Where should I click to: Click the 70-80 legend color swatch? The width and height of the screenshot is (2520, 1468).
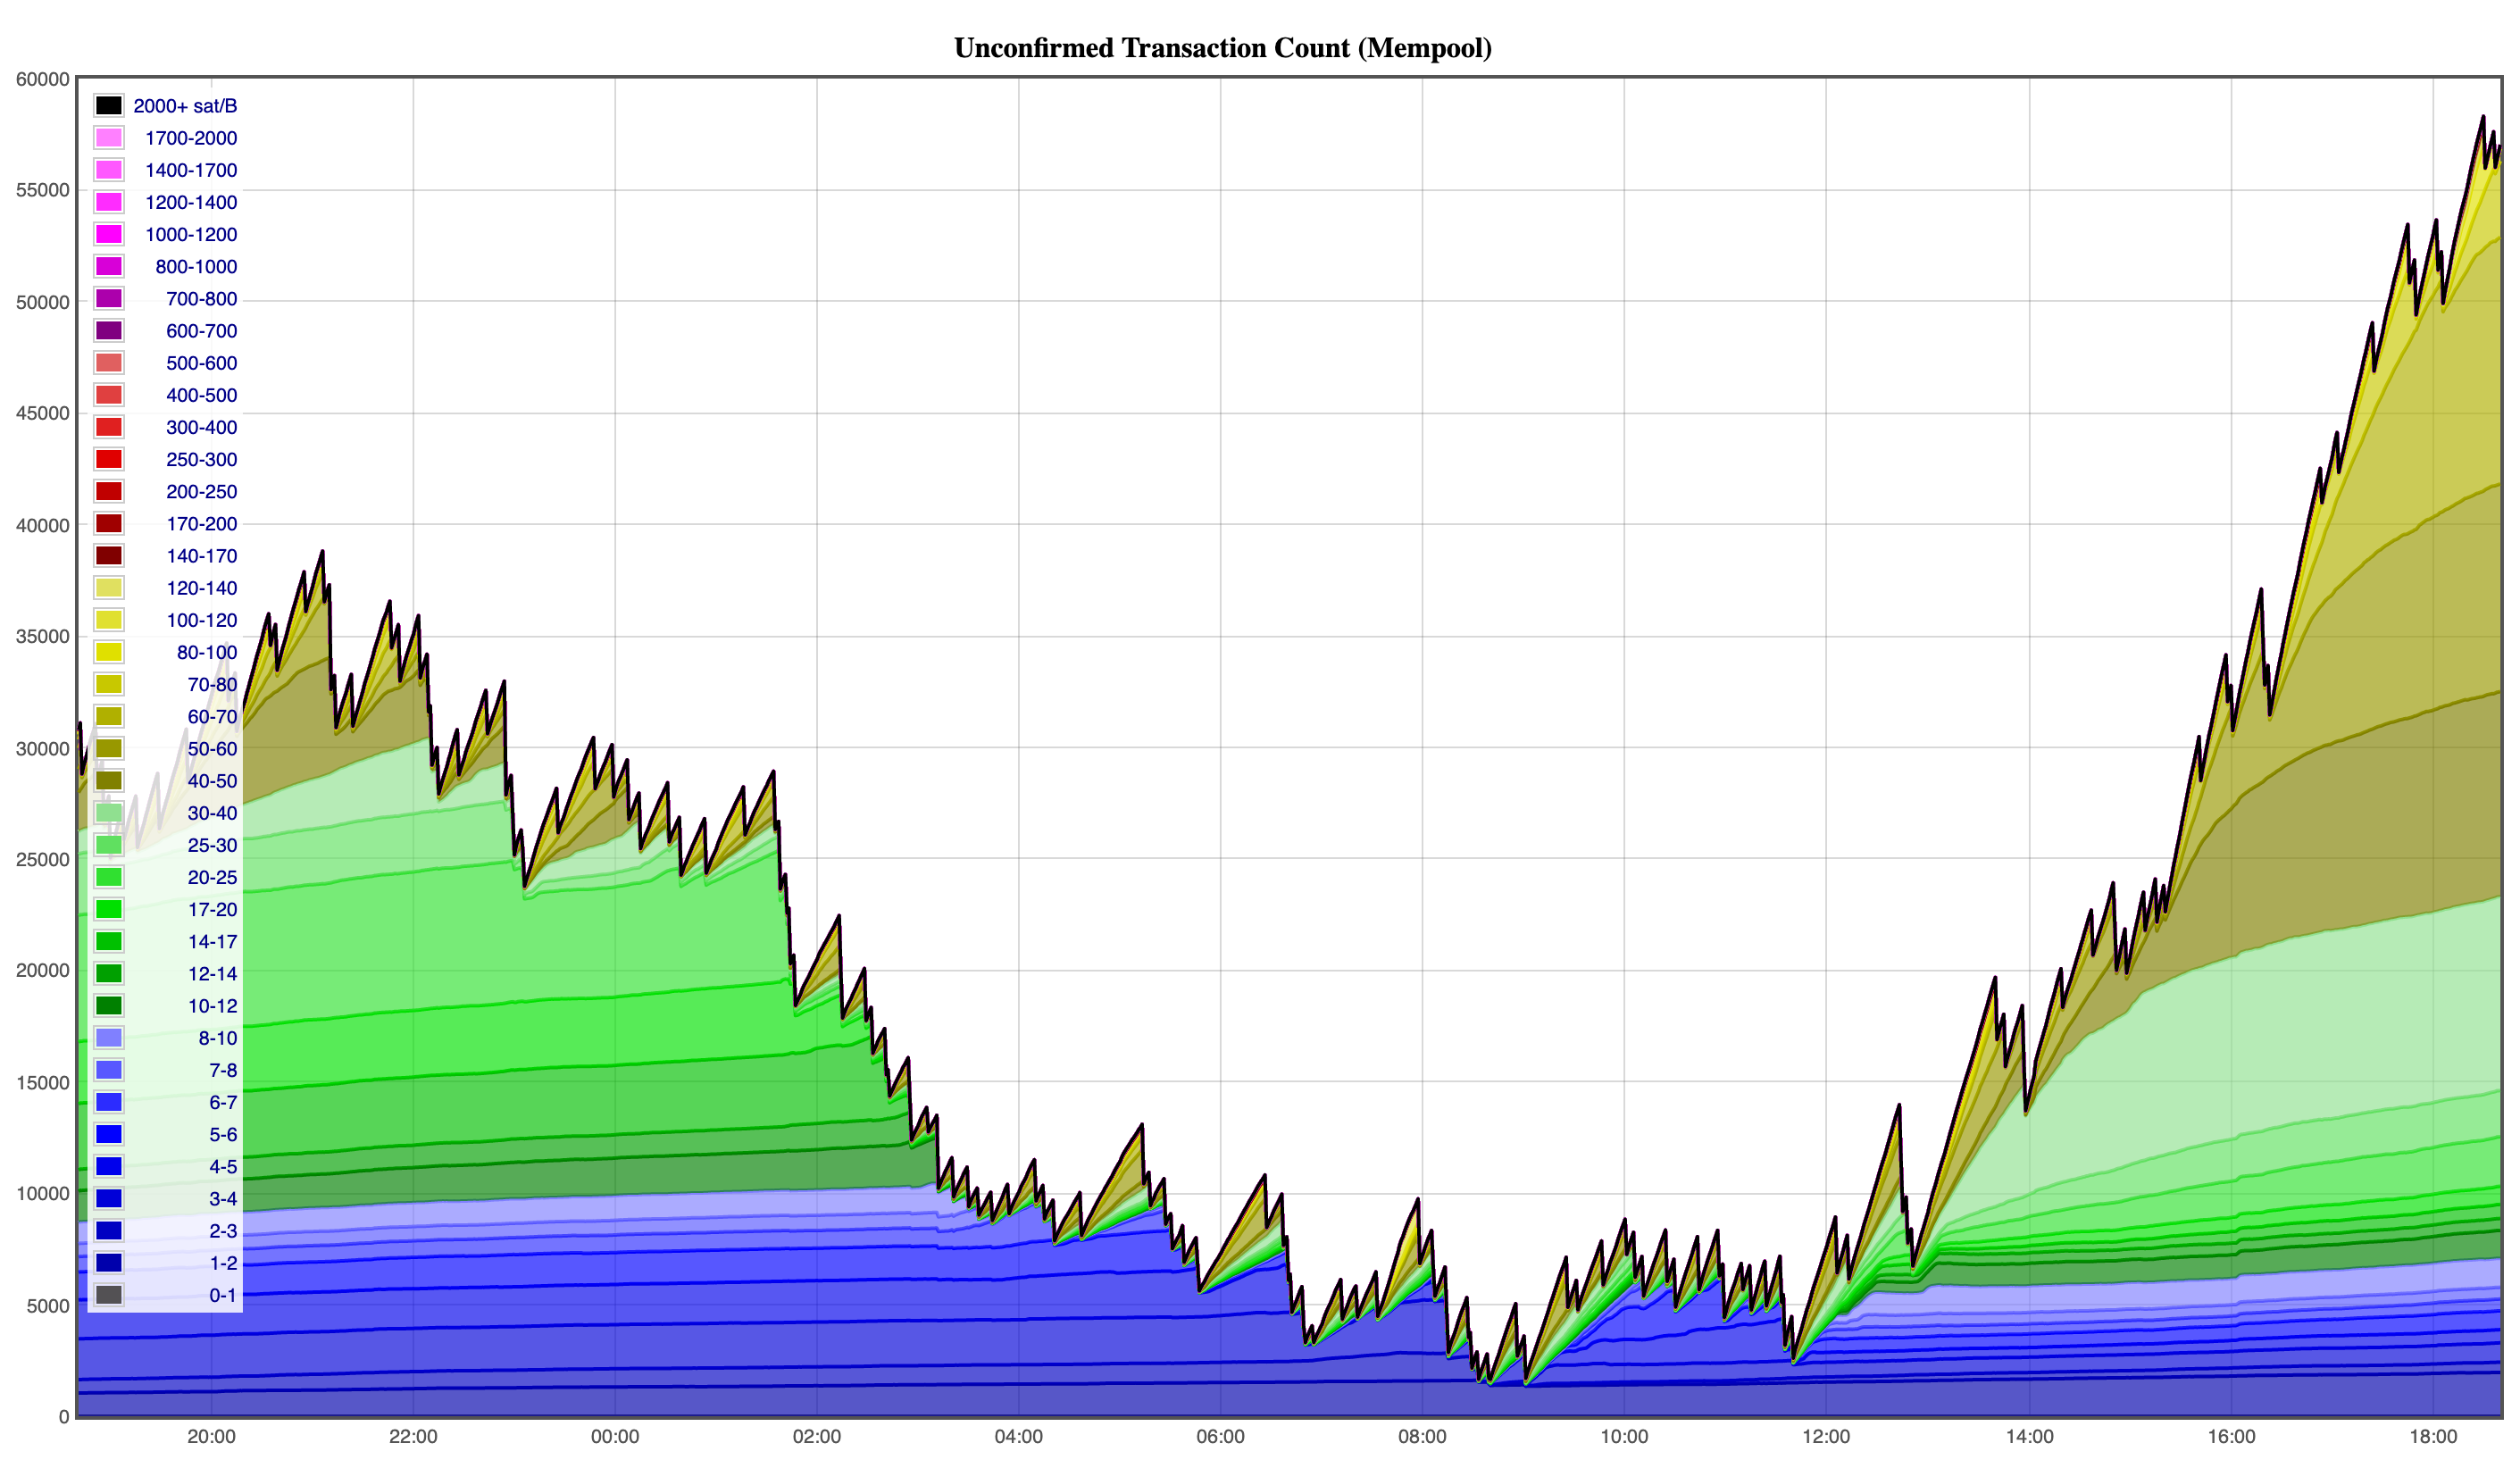(x=109, y=684)
